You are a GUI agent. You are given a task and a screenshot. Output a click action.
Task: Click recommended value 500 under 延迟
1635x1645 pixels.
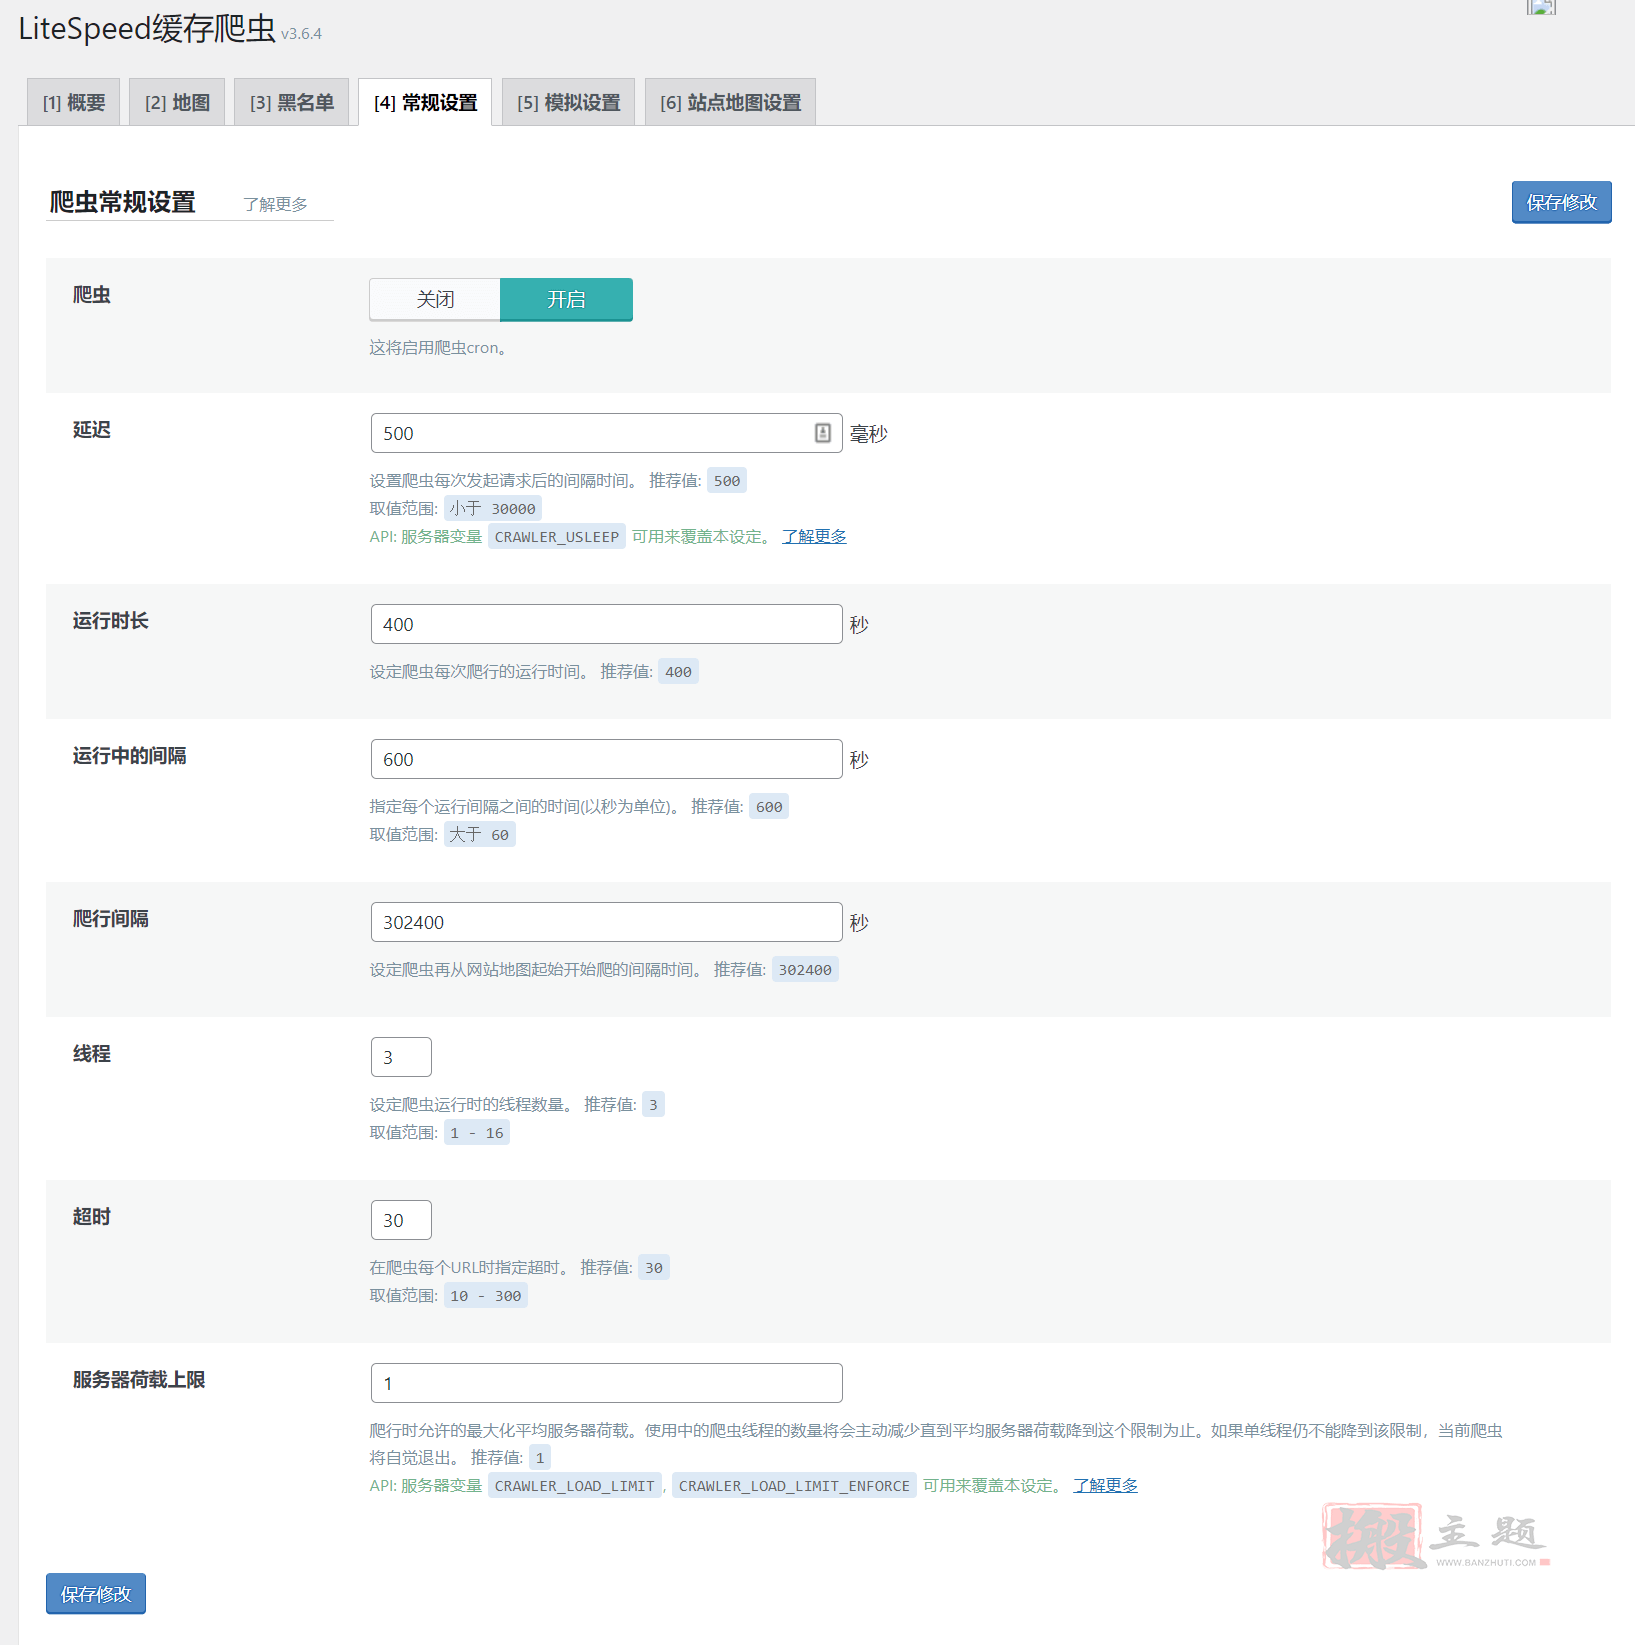click(x=727, y=480)
